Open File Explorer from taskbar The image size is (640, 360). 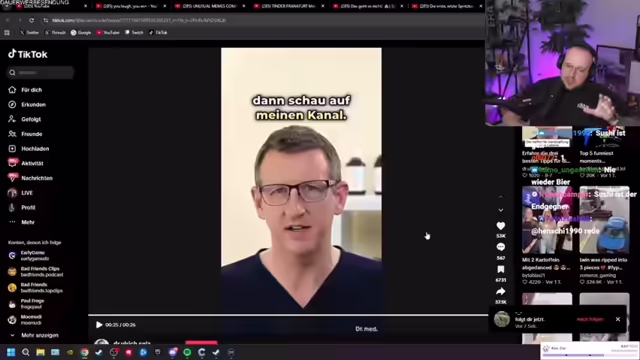pyautogui.click(x=40, y=352)
